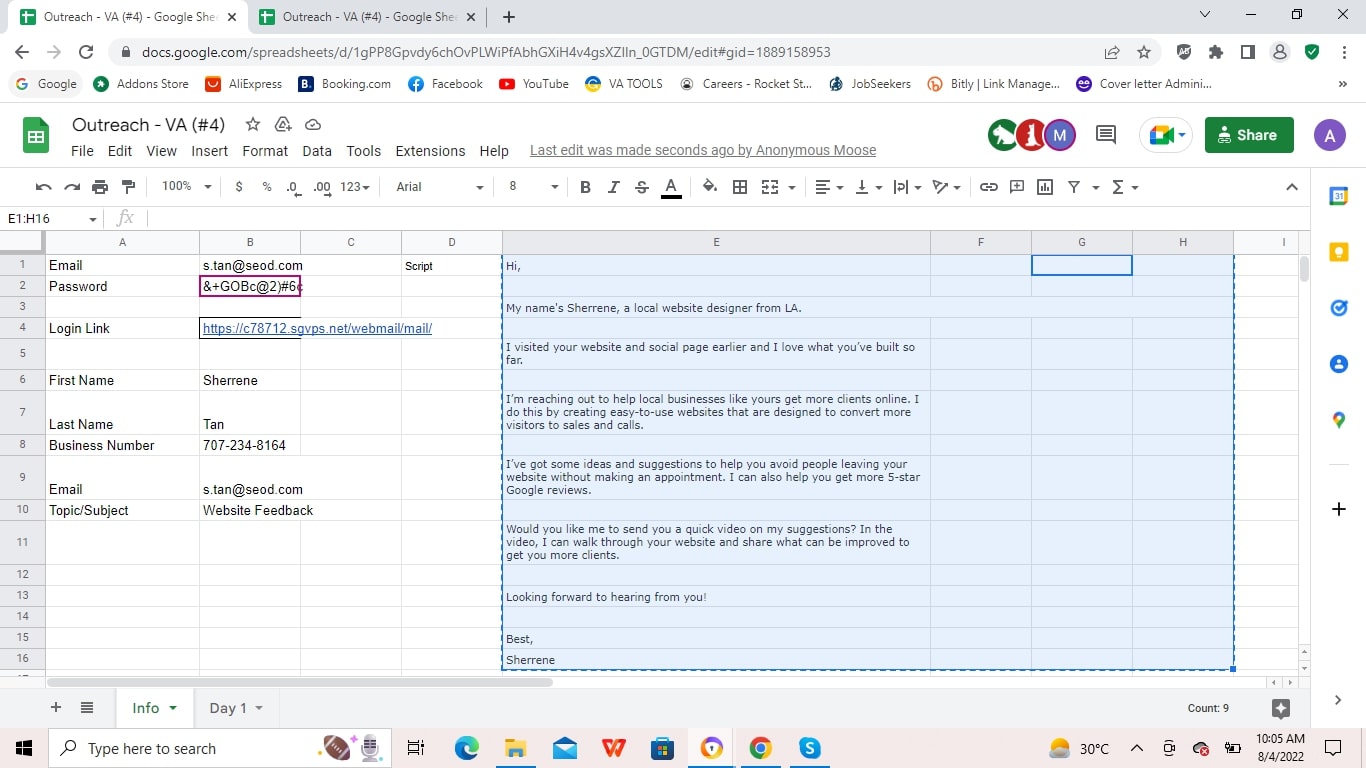Viewport: 1366px width, 768px height.
Task: Open the zoom level dropdown
Action: [187, 187]
